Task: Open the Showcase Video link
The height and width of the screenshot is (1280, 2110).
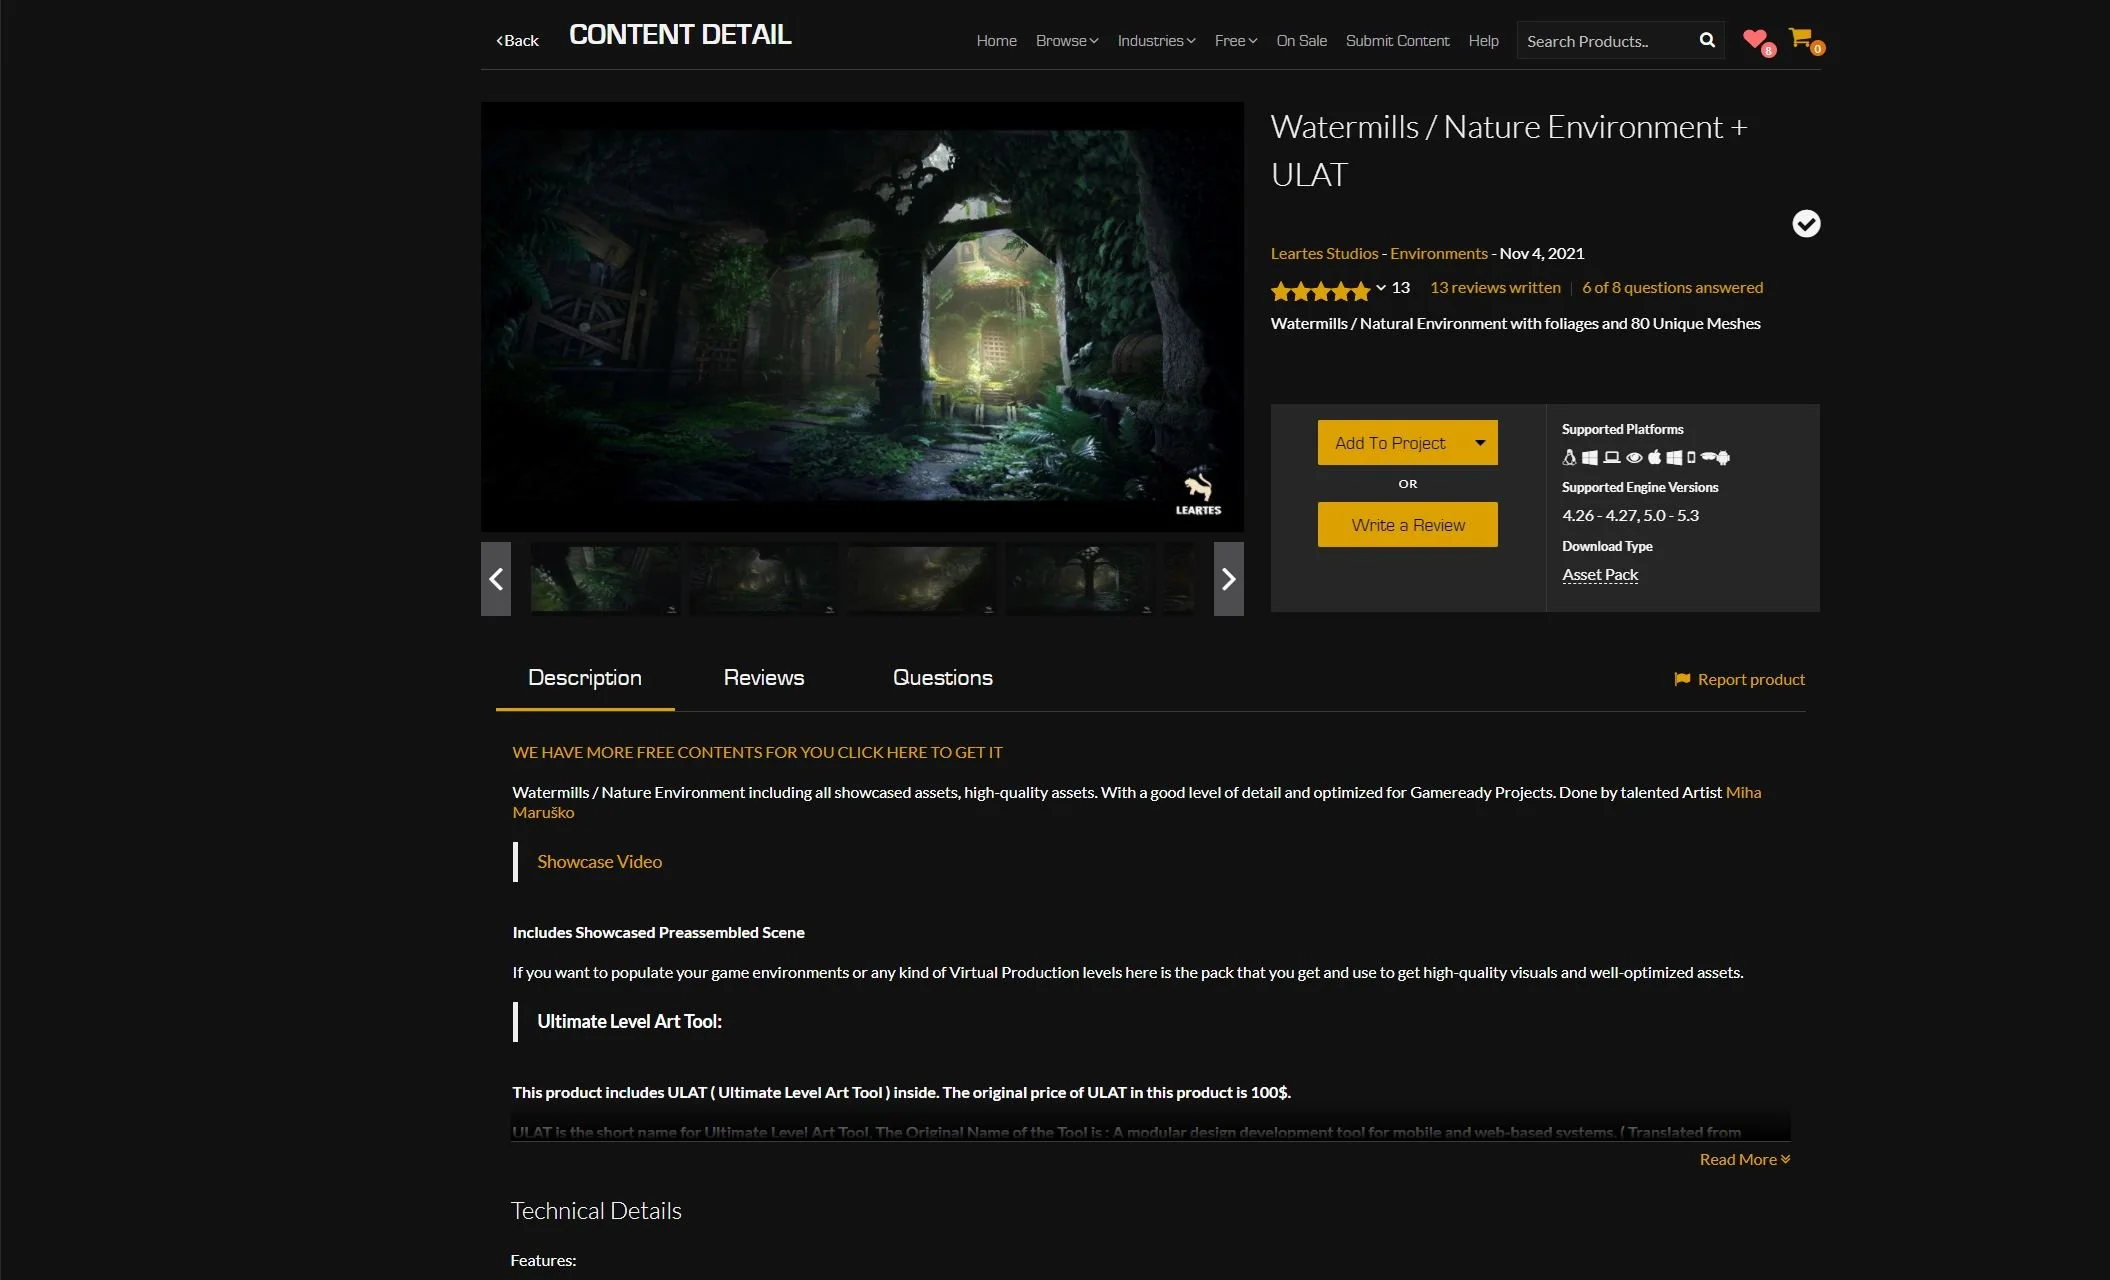Action: 599,862
